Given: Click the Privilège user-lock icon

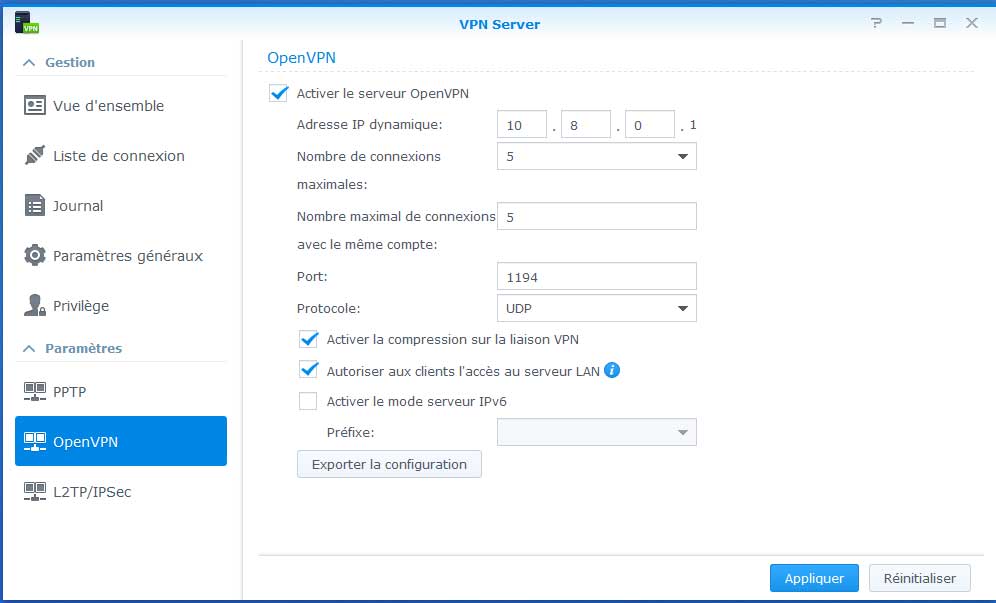Looking at the screenshot, I should pyautogui.click(x=34, y=306).
